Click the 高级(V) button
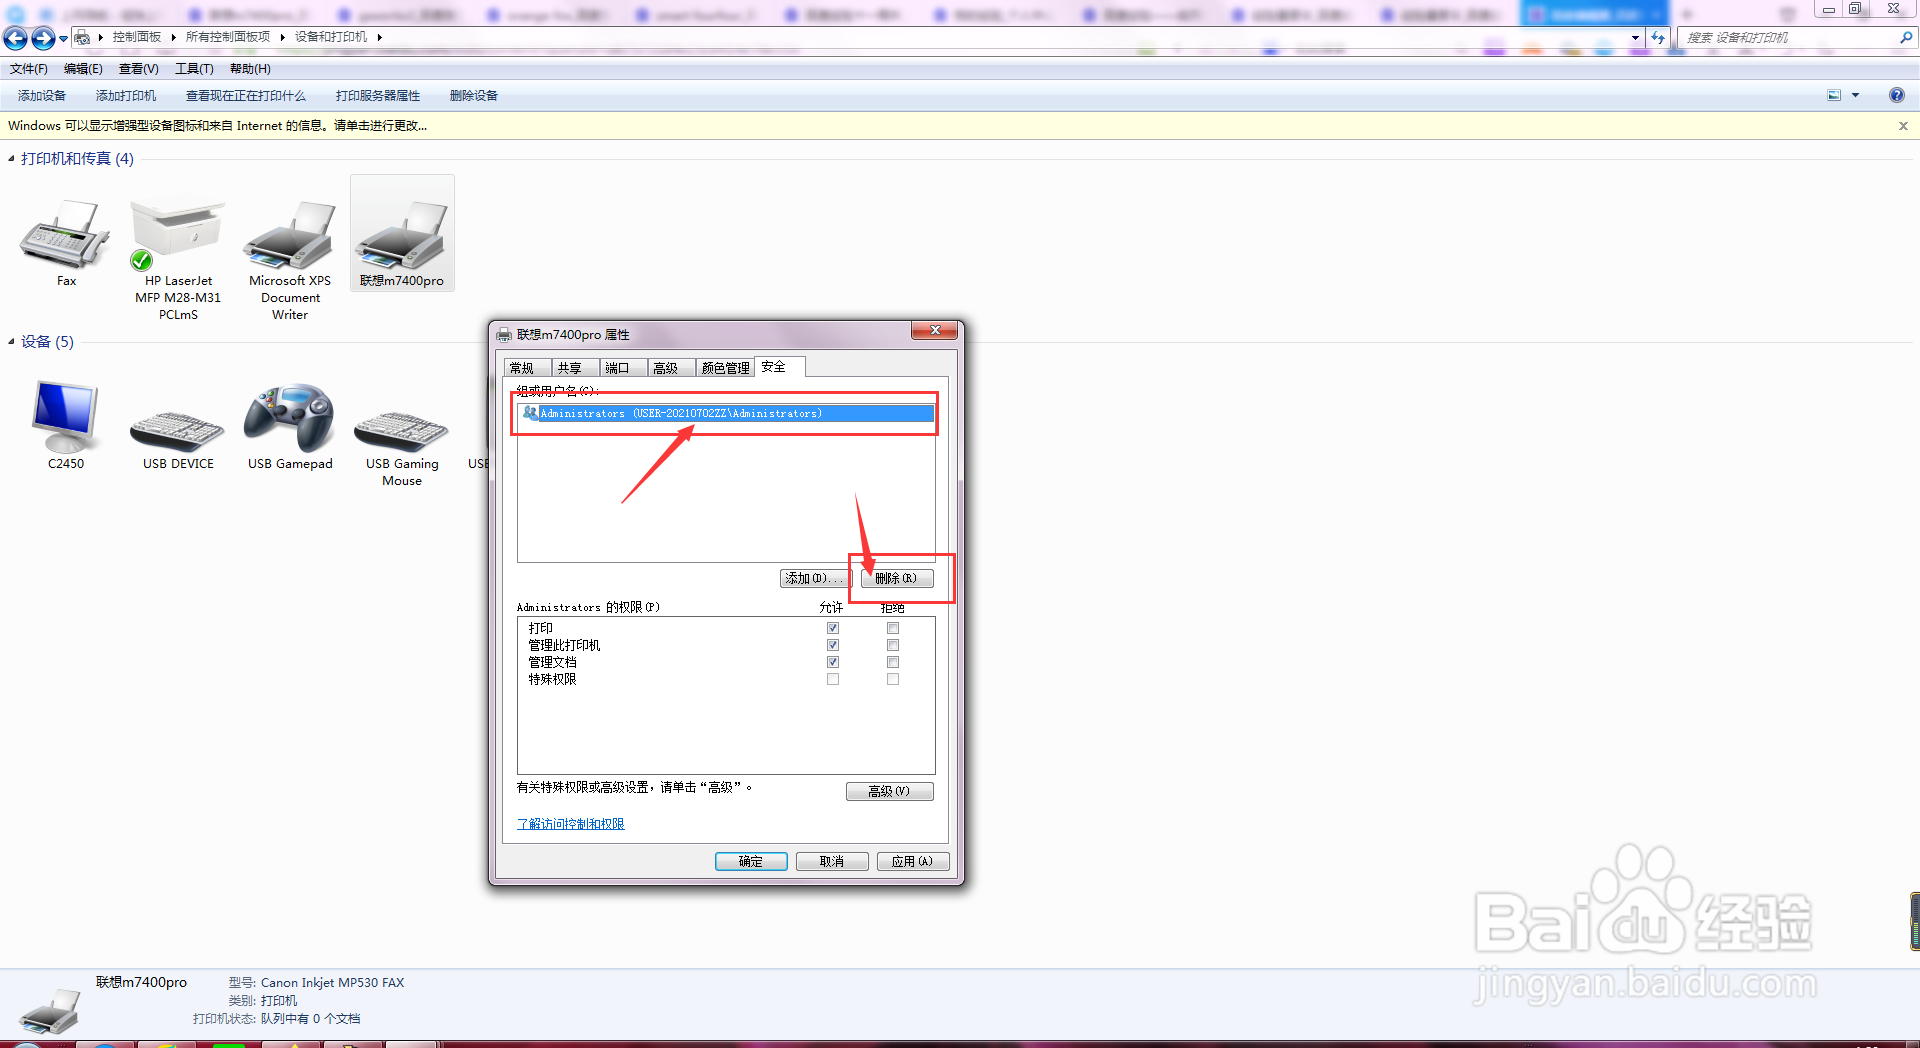This screenshot has height=1048, width=1920. coord(890,791)
